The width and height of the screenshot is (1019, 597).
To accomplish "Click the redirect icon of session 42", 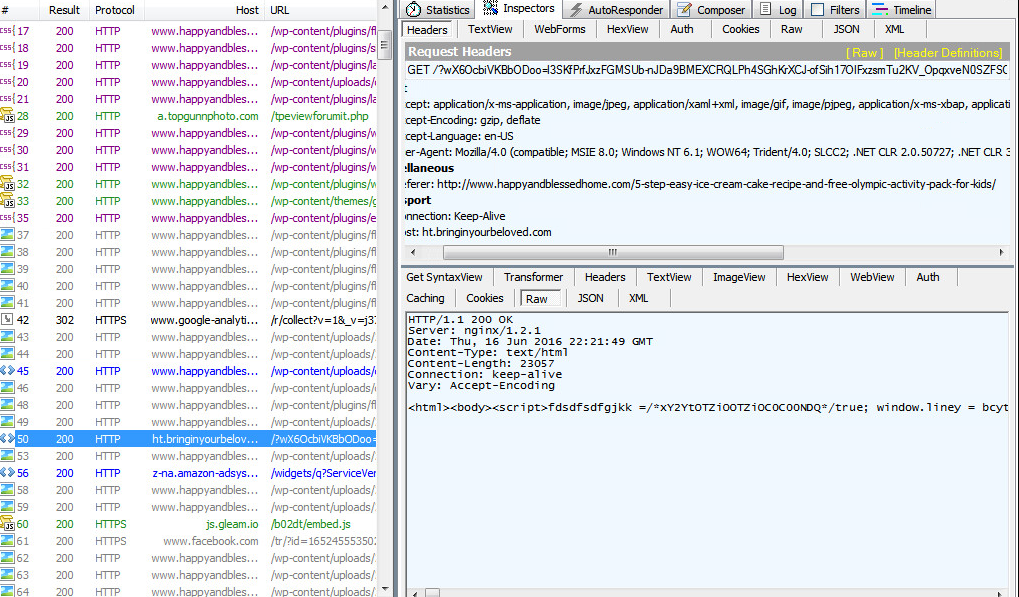I will tap(6, 320).
